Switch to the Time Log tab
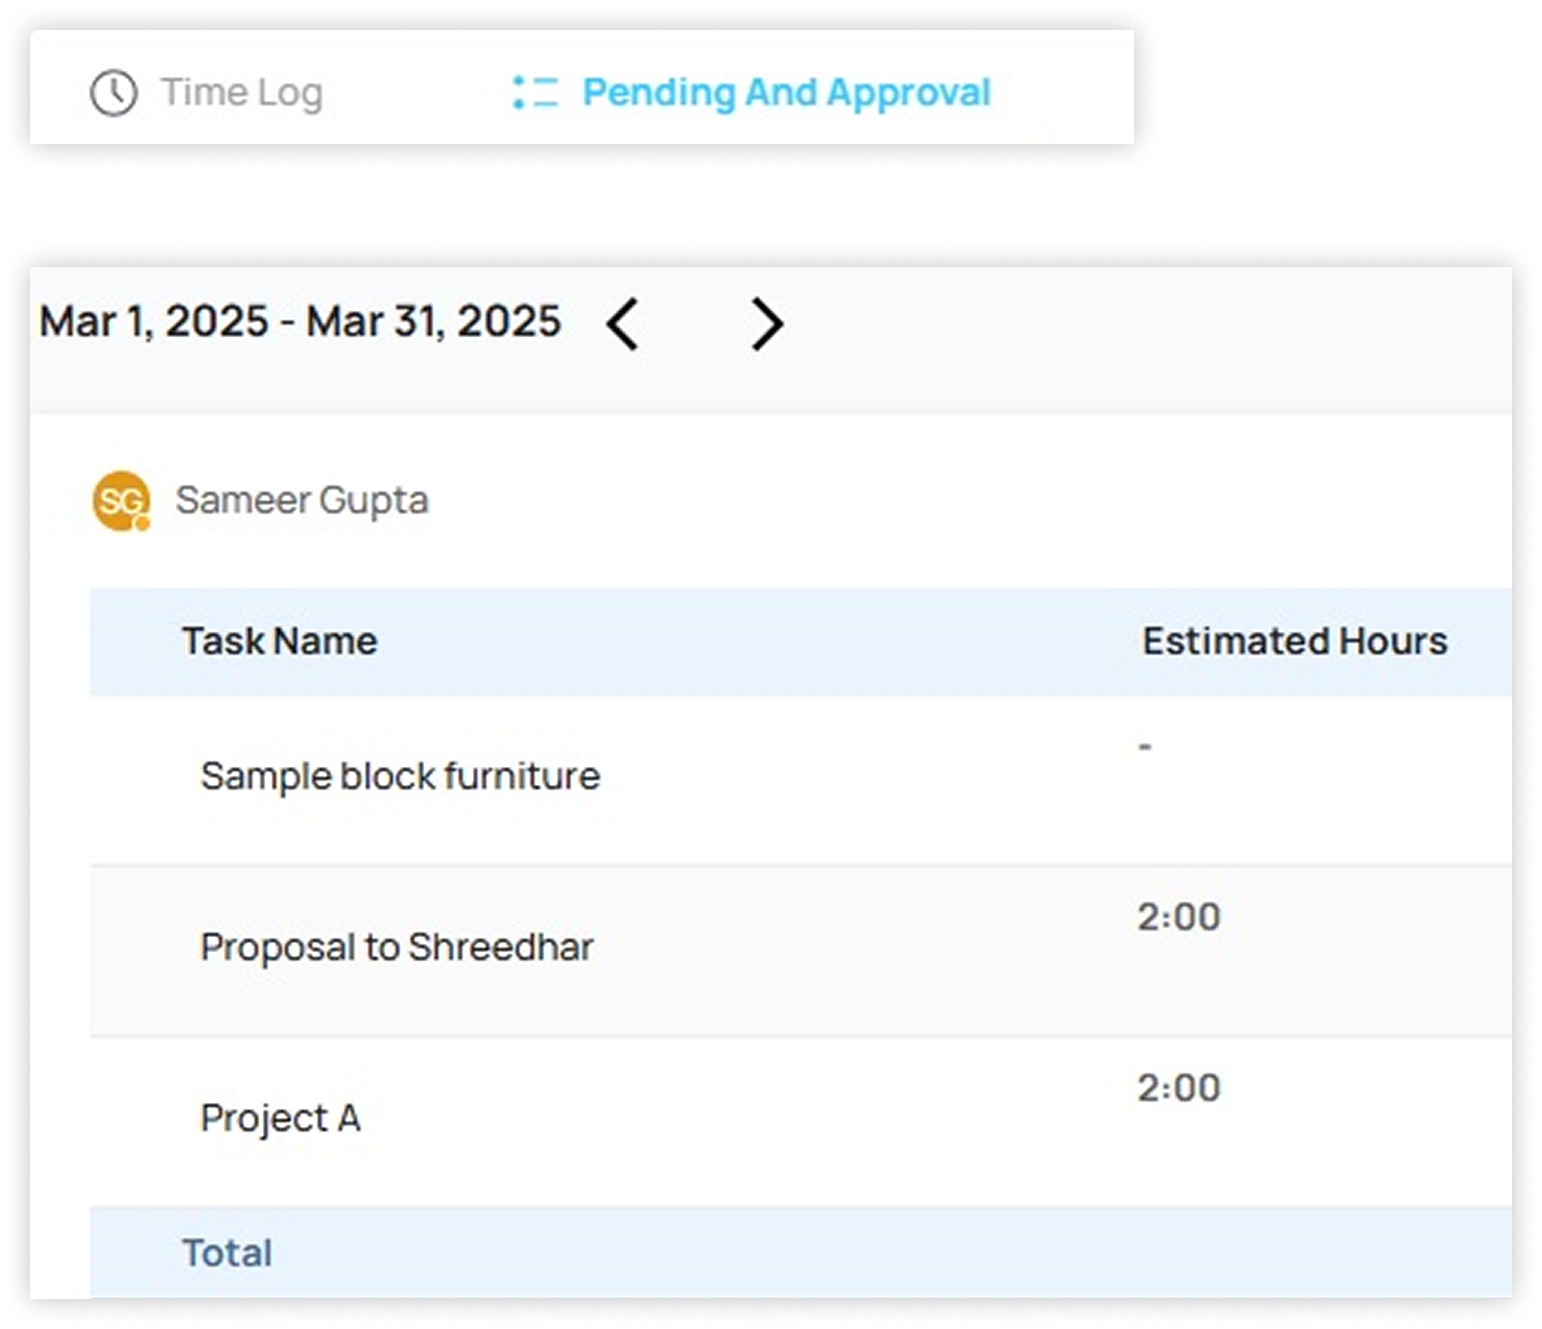 point(241,93)
